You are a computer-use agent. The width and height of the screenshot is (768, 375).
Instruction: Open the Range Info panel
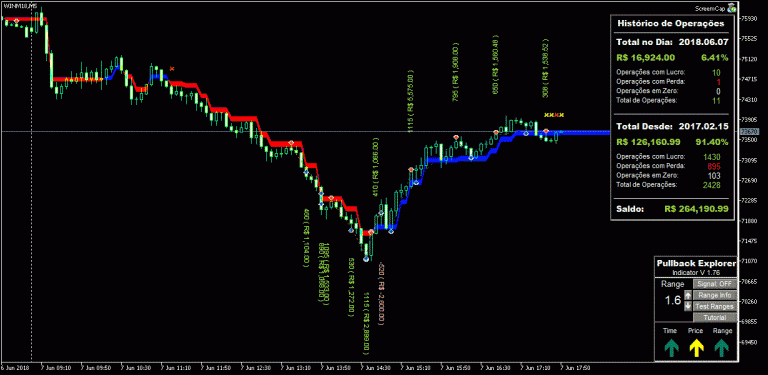[715, 295]
